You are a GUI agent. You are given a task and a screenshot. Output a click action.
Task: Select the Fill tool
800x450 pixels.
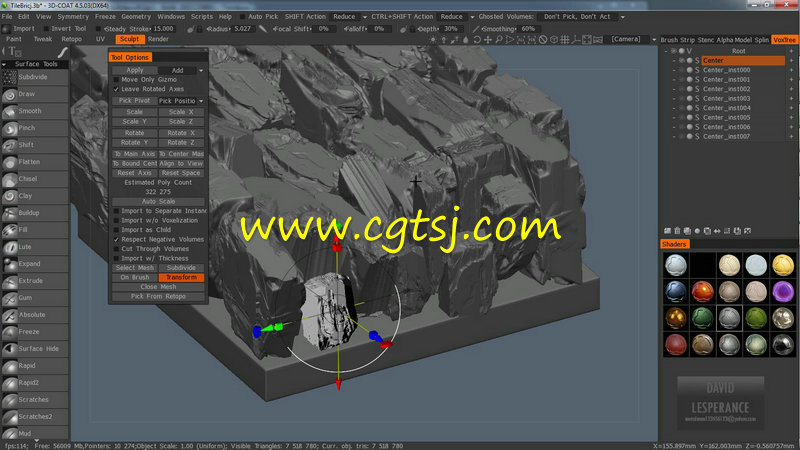tap(35, 230)
